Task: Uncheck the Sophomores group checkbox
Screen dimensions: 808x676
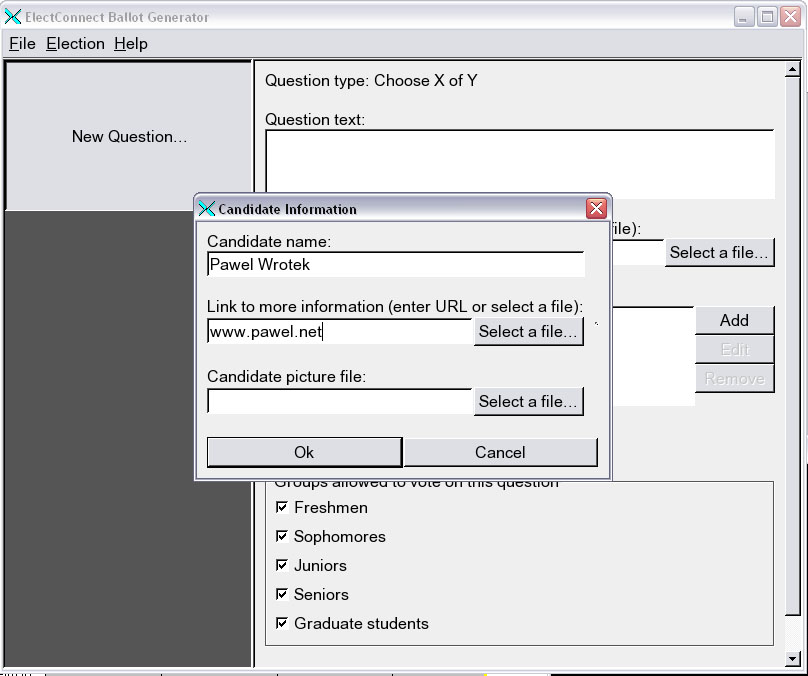Action: pyautogui.click(x=282, y=537)
